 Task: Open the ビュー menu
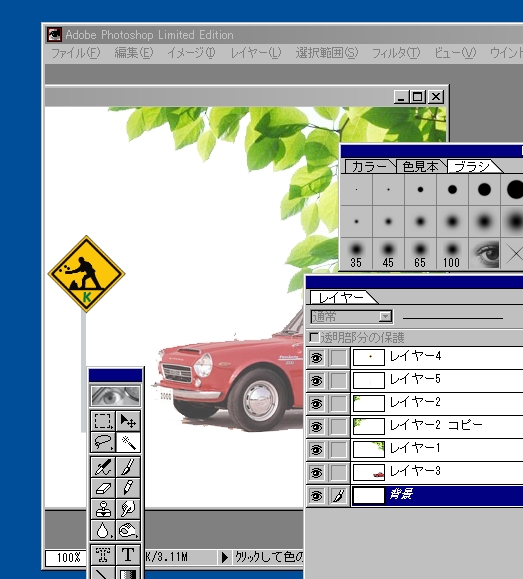[455, 53]
